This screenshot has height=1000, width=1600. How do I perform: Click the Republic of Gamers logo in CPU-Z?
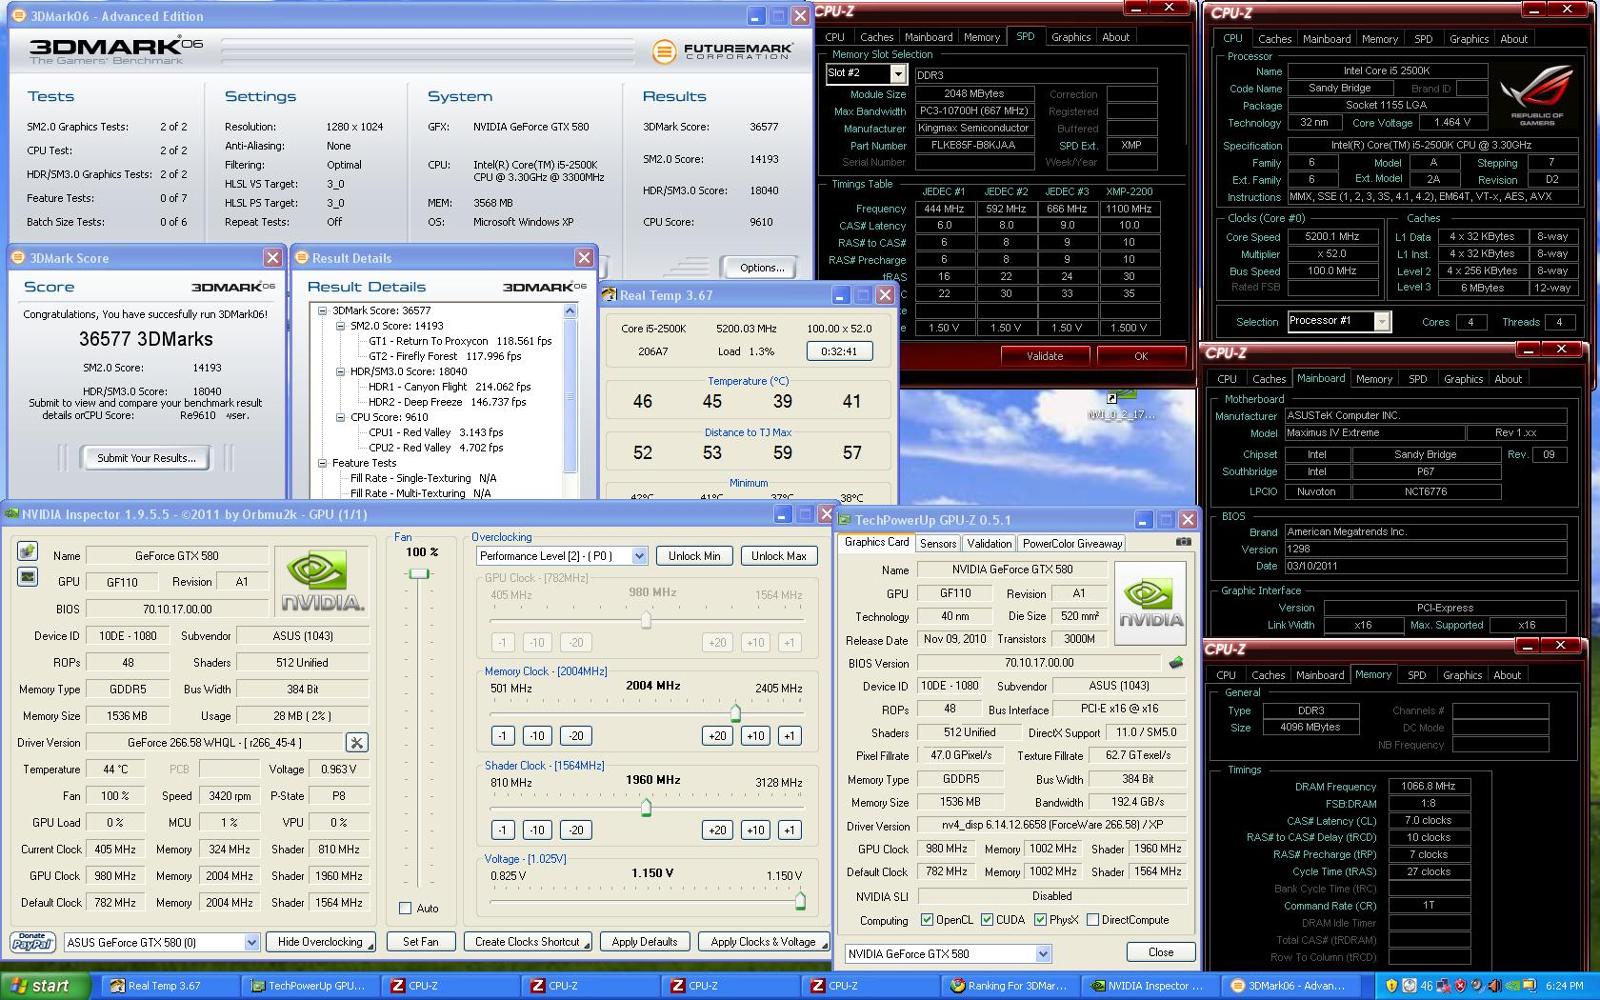pos(1537,93)
